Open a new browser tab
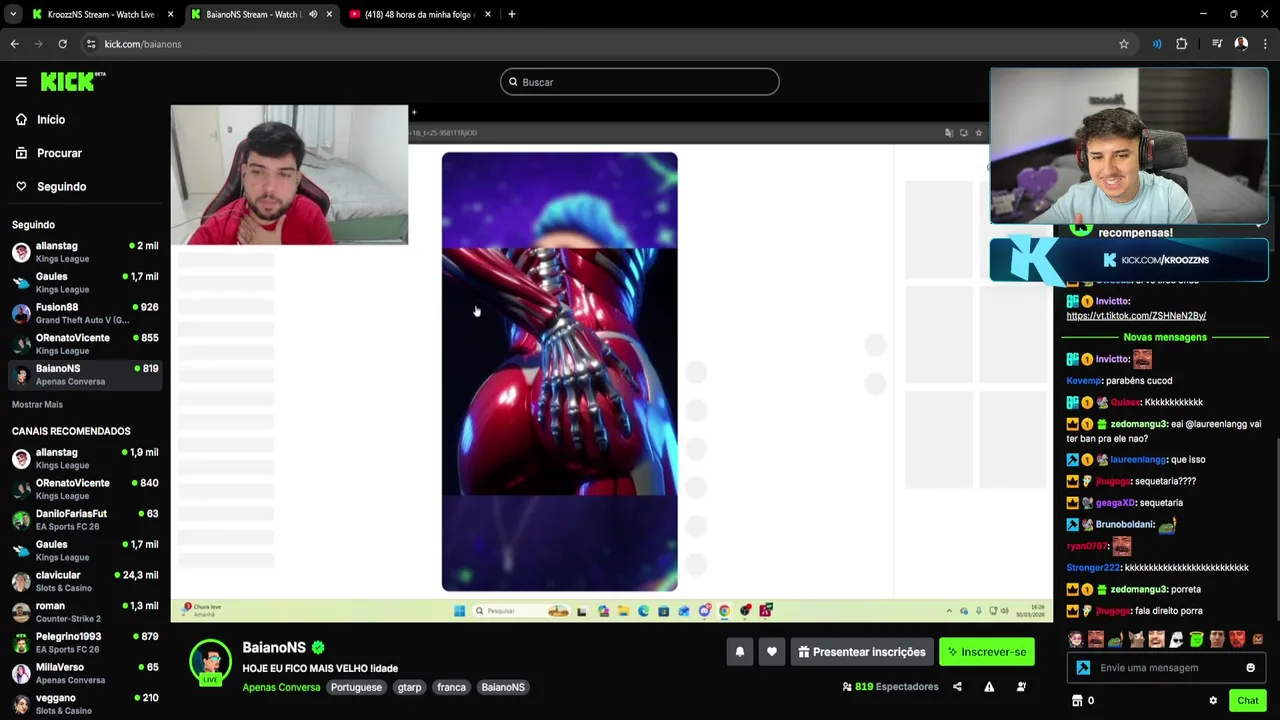This screenshot has width=1280, height=720. 511,14
